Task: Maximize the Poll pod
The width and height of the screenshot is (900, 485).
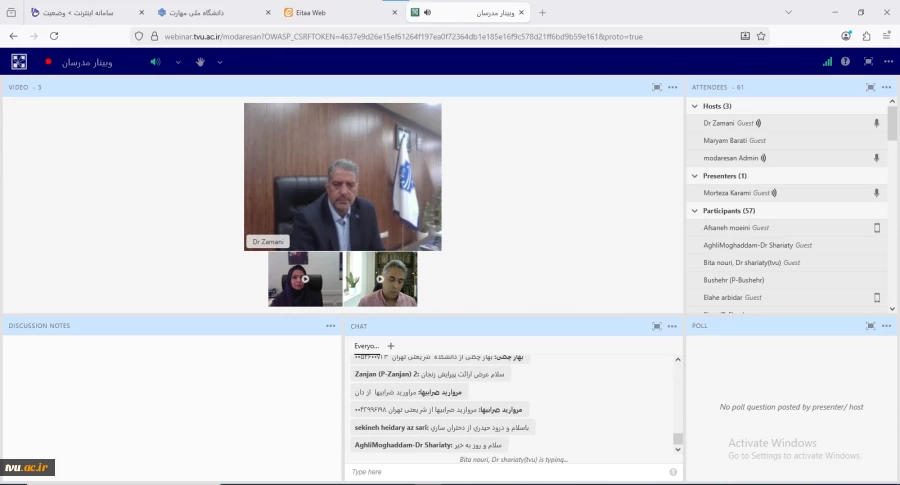Action: (871, 325)
